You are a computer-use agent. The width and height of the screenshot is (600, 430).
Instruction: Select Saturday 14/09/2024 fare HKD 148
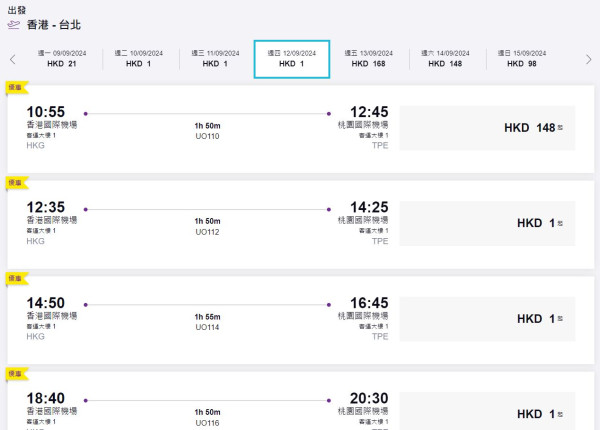point(445,58)
